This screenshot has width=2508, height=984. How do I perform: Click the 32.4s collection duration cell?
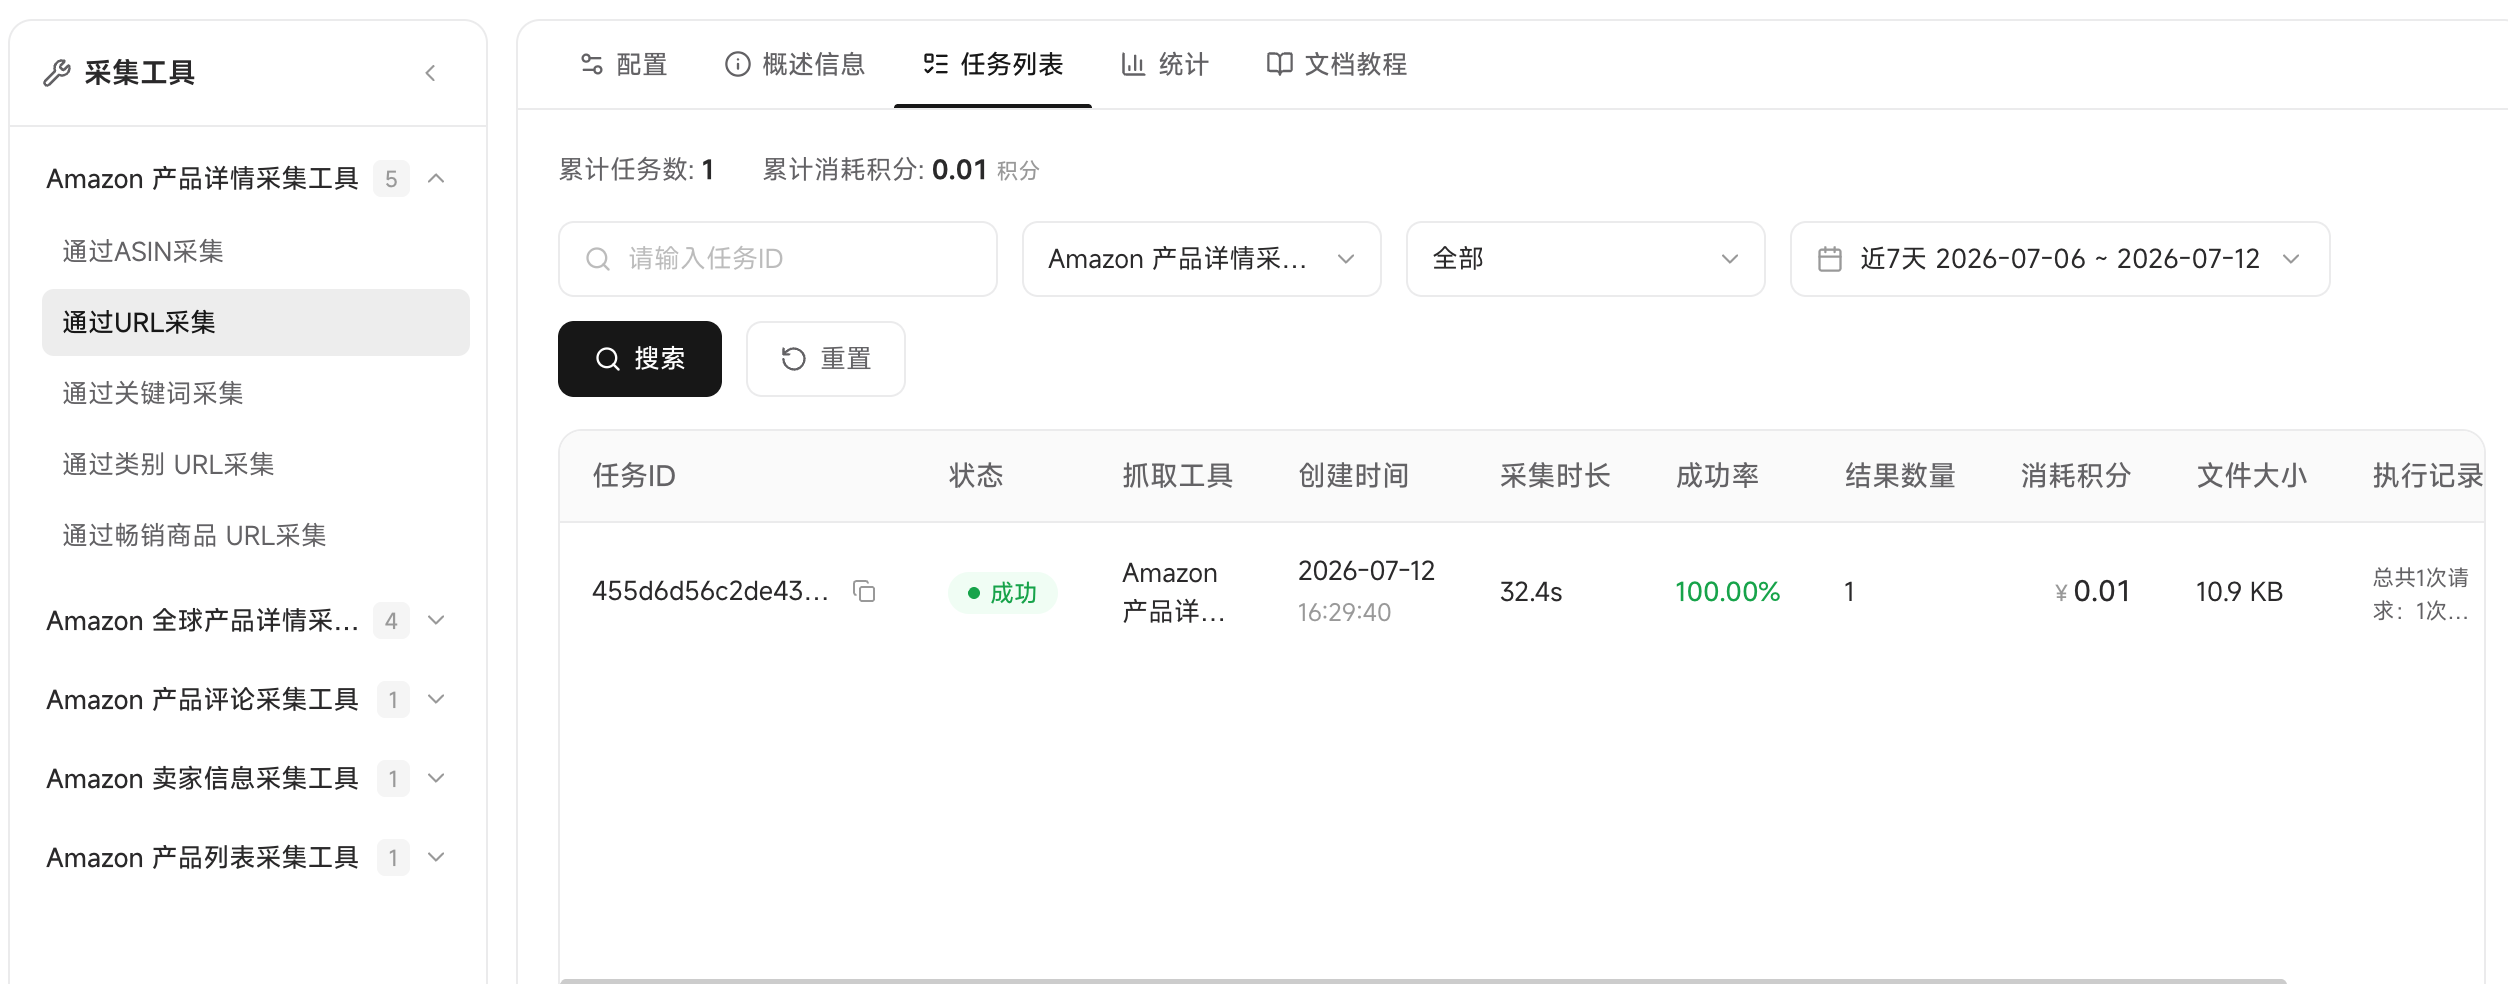(1531, 592)
